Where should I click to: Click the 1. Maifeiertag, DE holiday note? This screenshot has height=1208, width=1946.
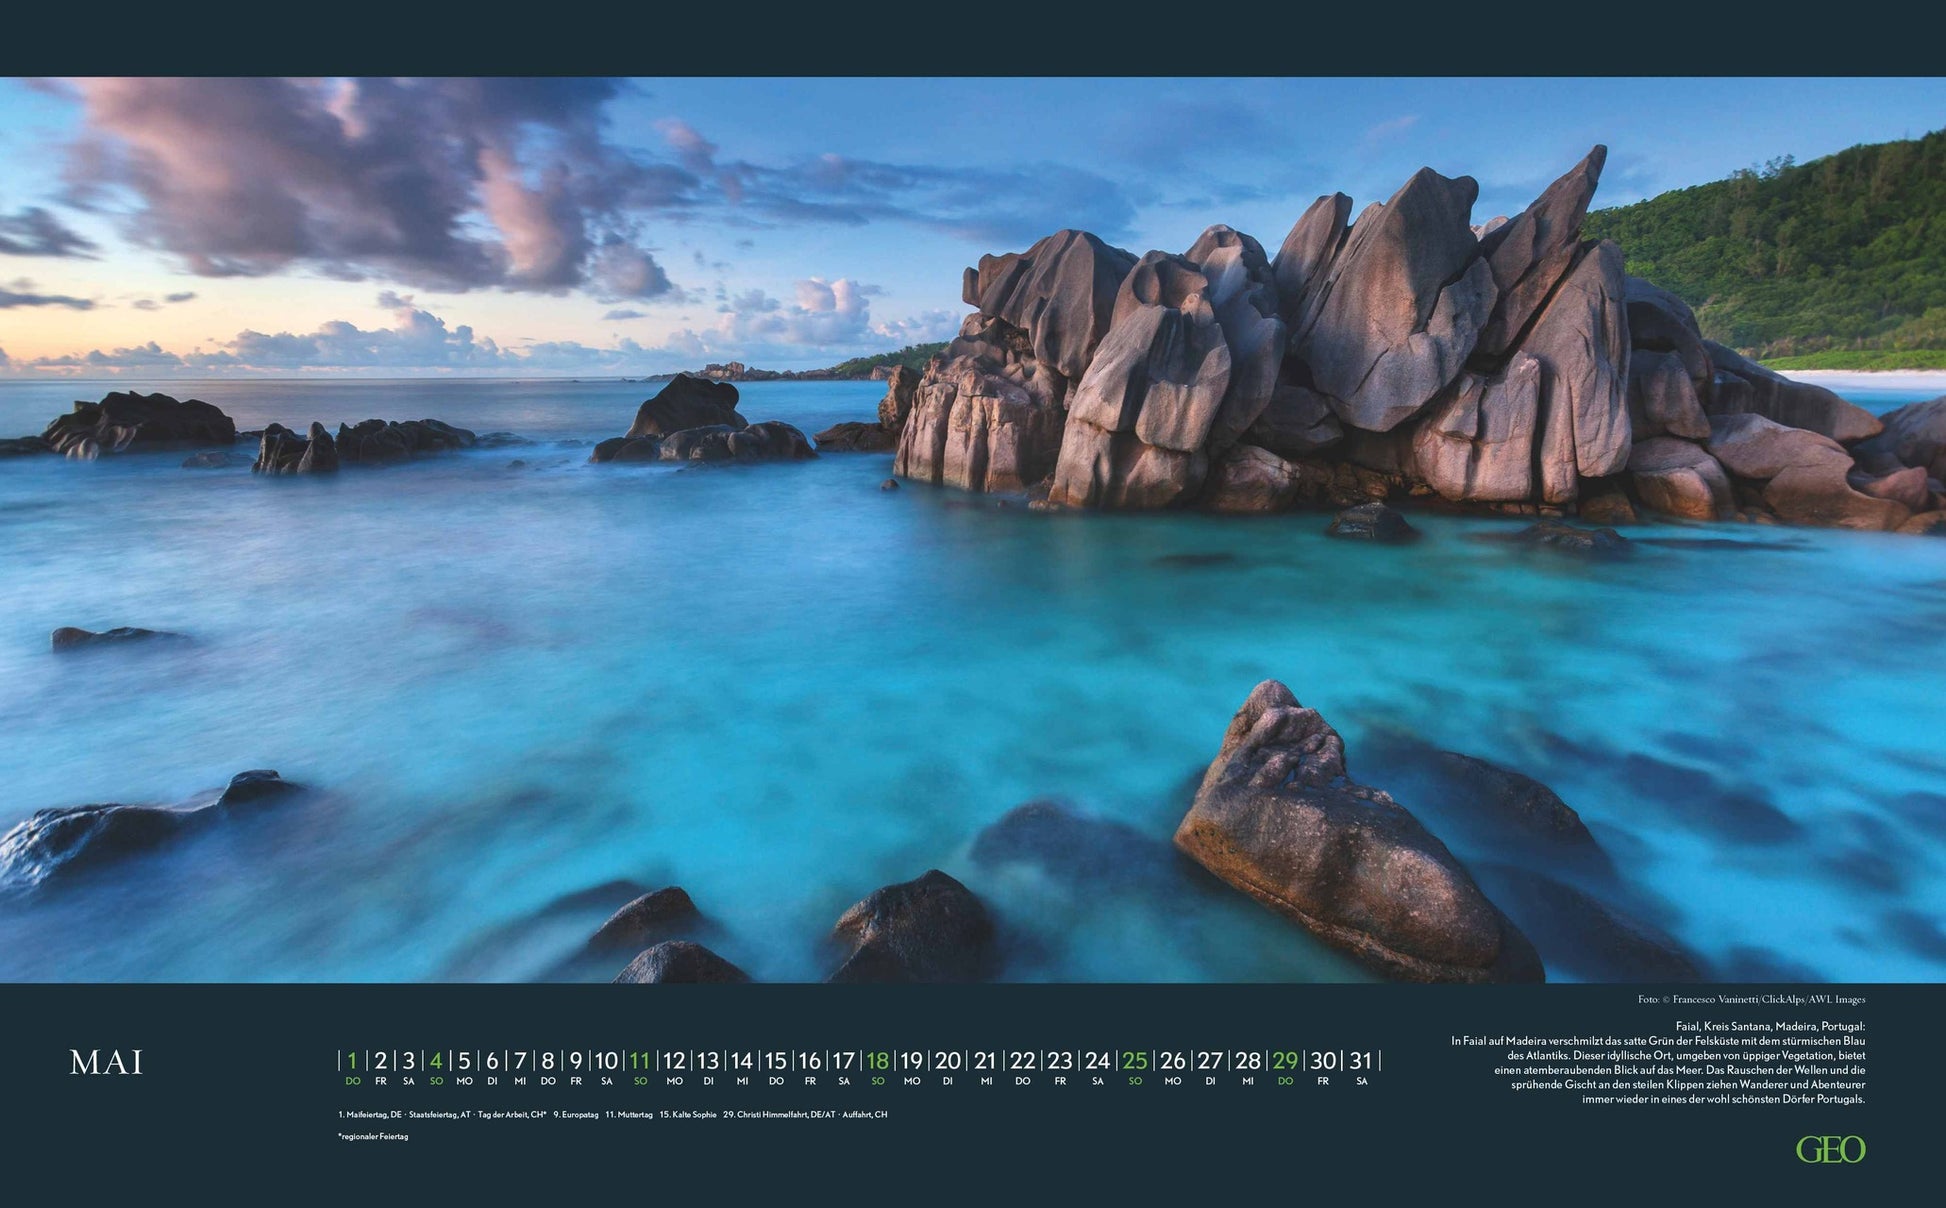(370, 1114)
